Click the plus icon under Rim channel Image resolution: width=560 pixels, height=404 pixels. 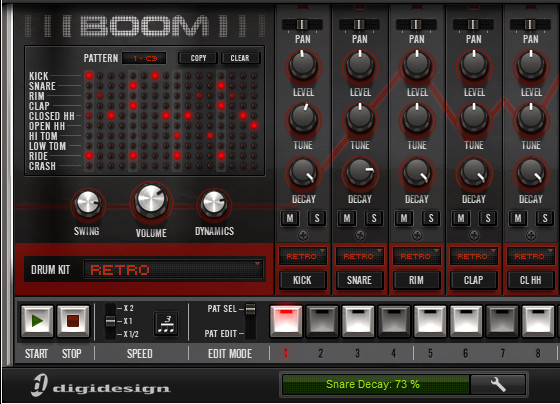coord(417,235)
